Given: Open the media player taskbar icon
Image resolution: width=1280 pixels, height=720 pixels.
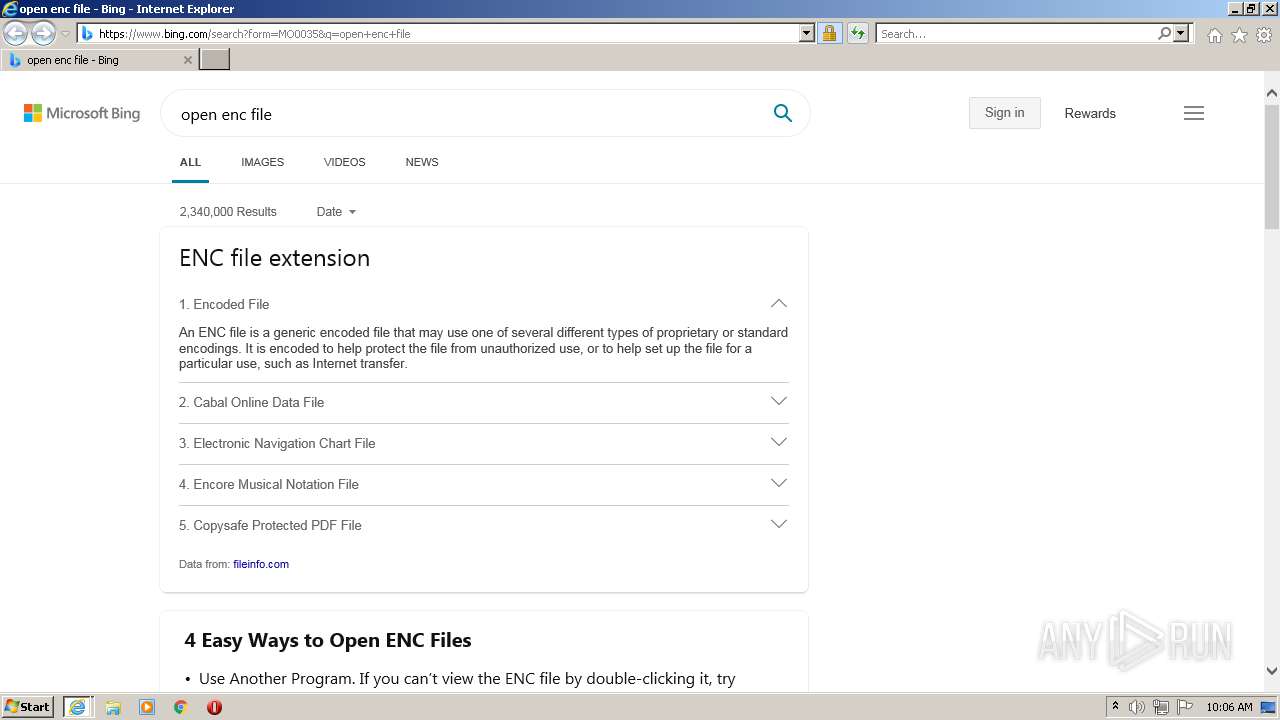Looking at the screenshot, I should click(x=147, y=707).
